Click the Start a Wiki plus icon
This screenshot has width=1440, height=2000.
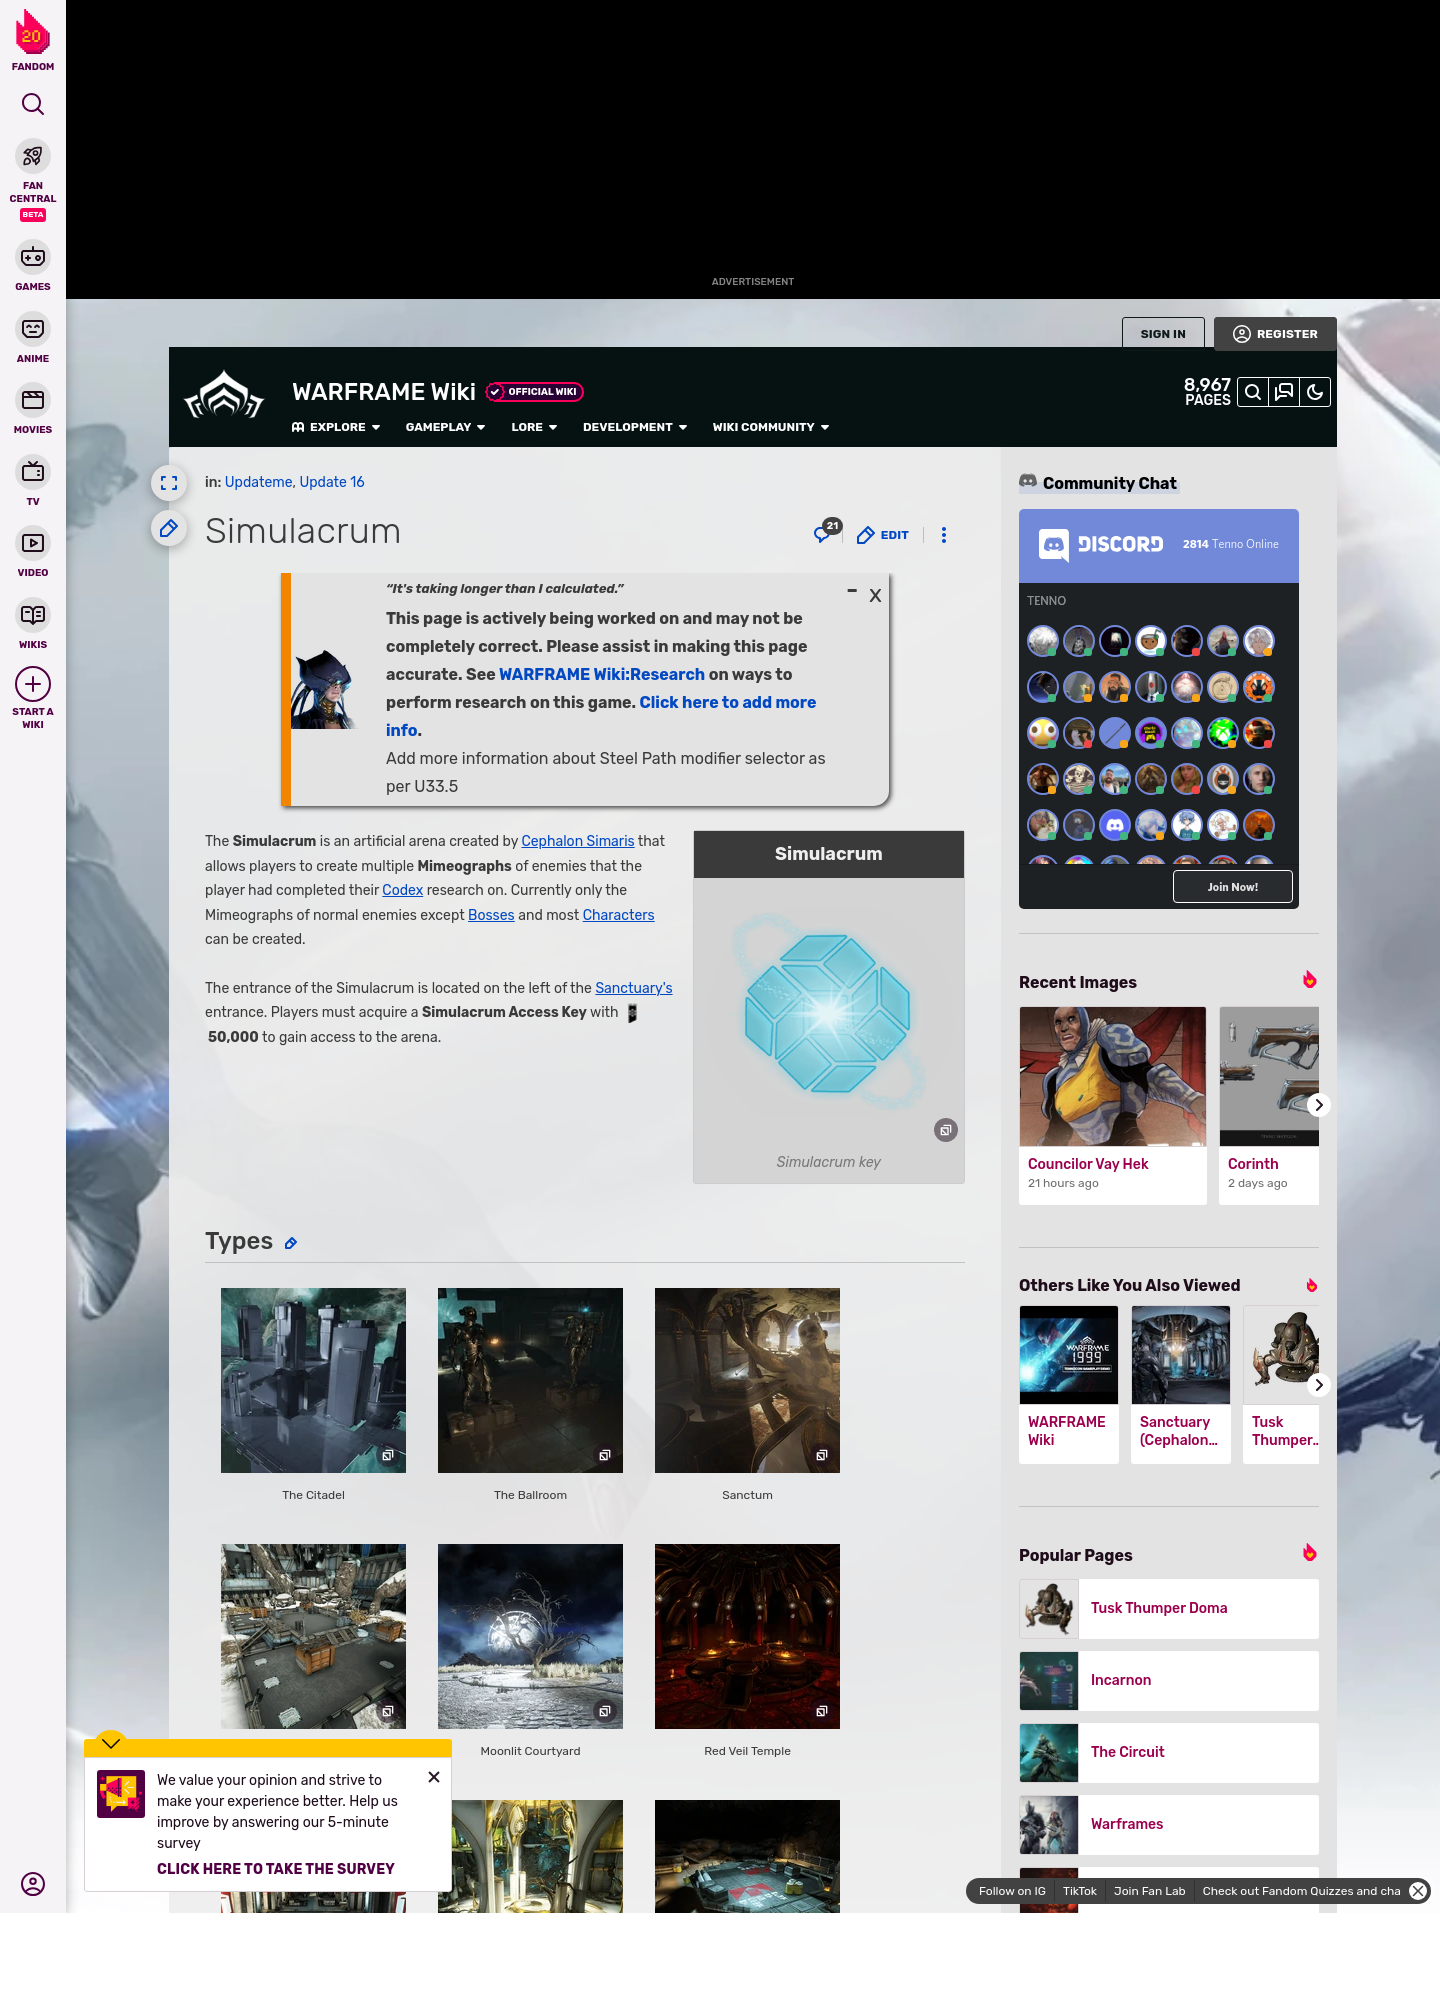(33, 684)
